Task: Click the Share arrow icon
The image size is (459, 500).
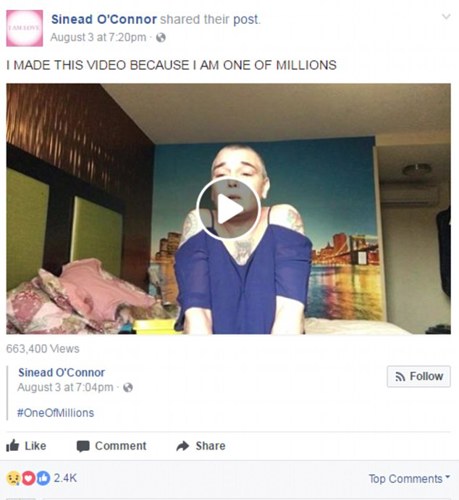Action: tap(183, 446)
